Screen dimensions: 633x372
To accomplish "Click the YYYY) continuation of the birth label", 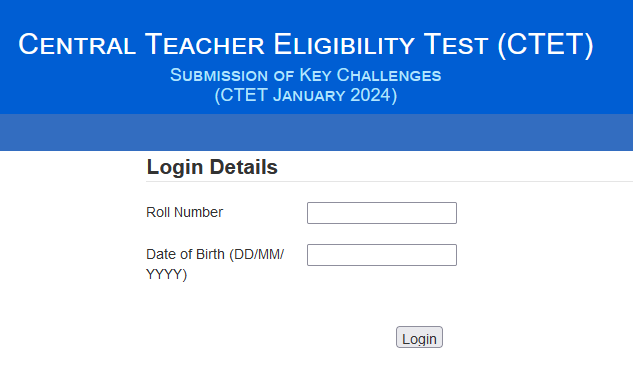I will (x=166, y=275).
